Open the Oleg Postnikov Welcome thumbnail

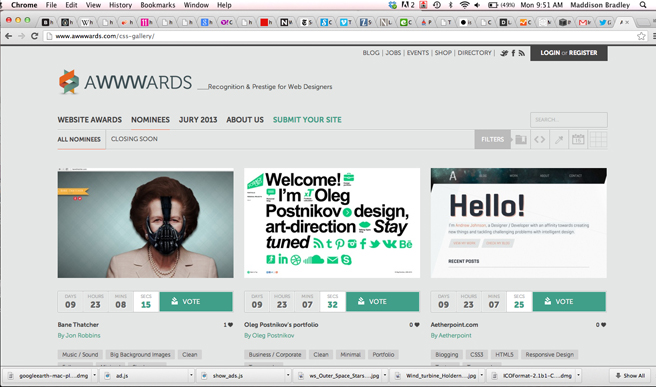pos(332,223)
